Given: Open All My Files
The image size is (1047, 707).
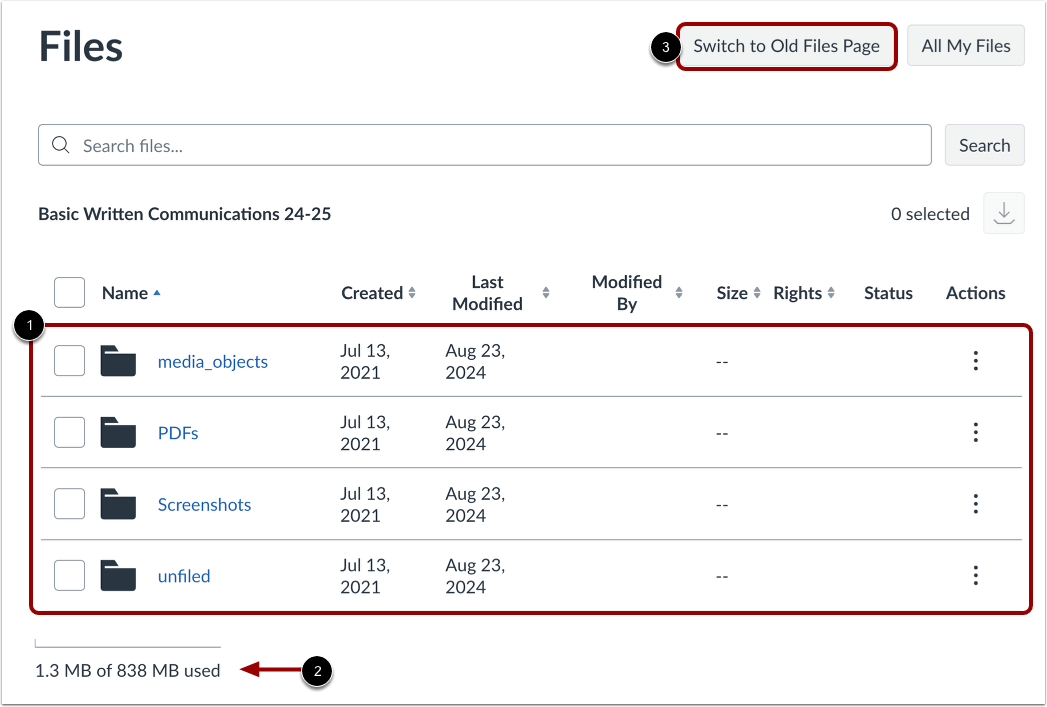Looking at the screenshot, I should [x=965, y=45].
